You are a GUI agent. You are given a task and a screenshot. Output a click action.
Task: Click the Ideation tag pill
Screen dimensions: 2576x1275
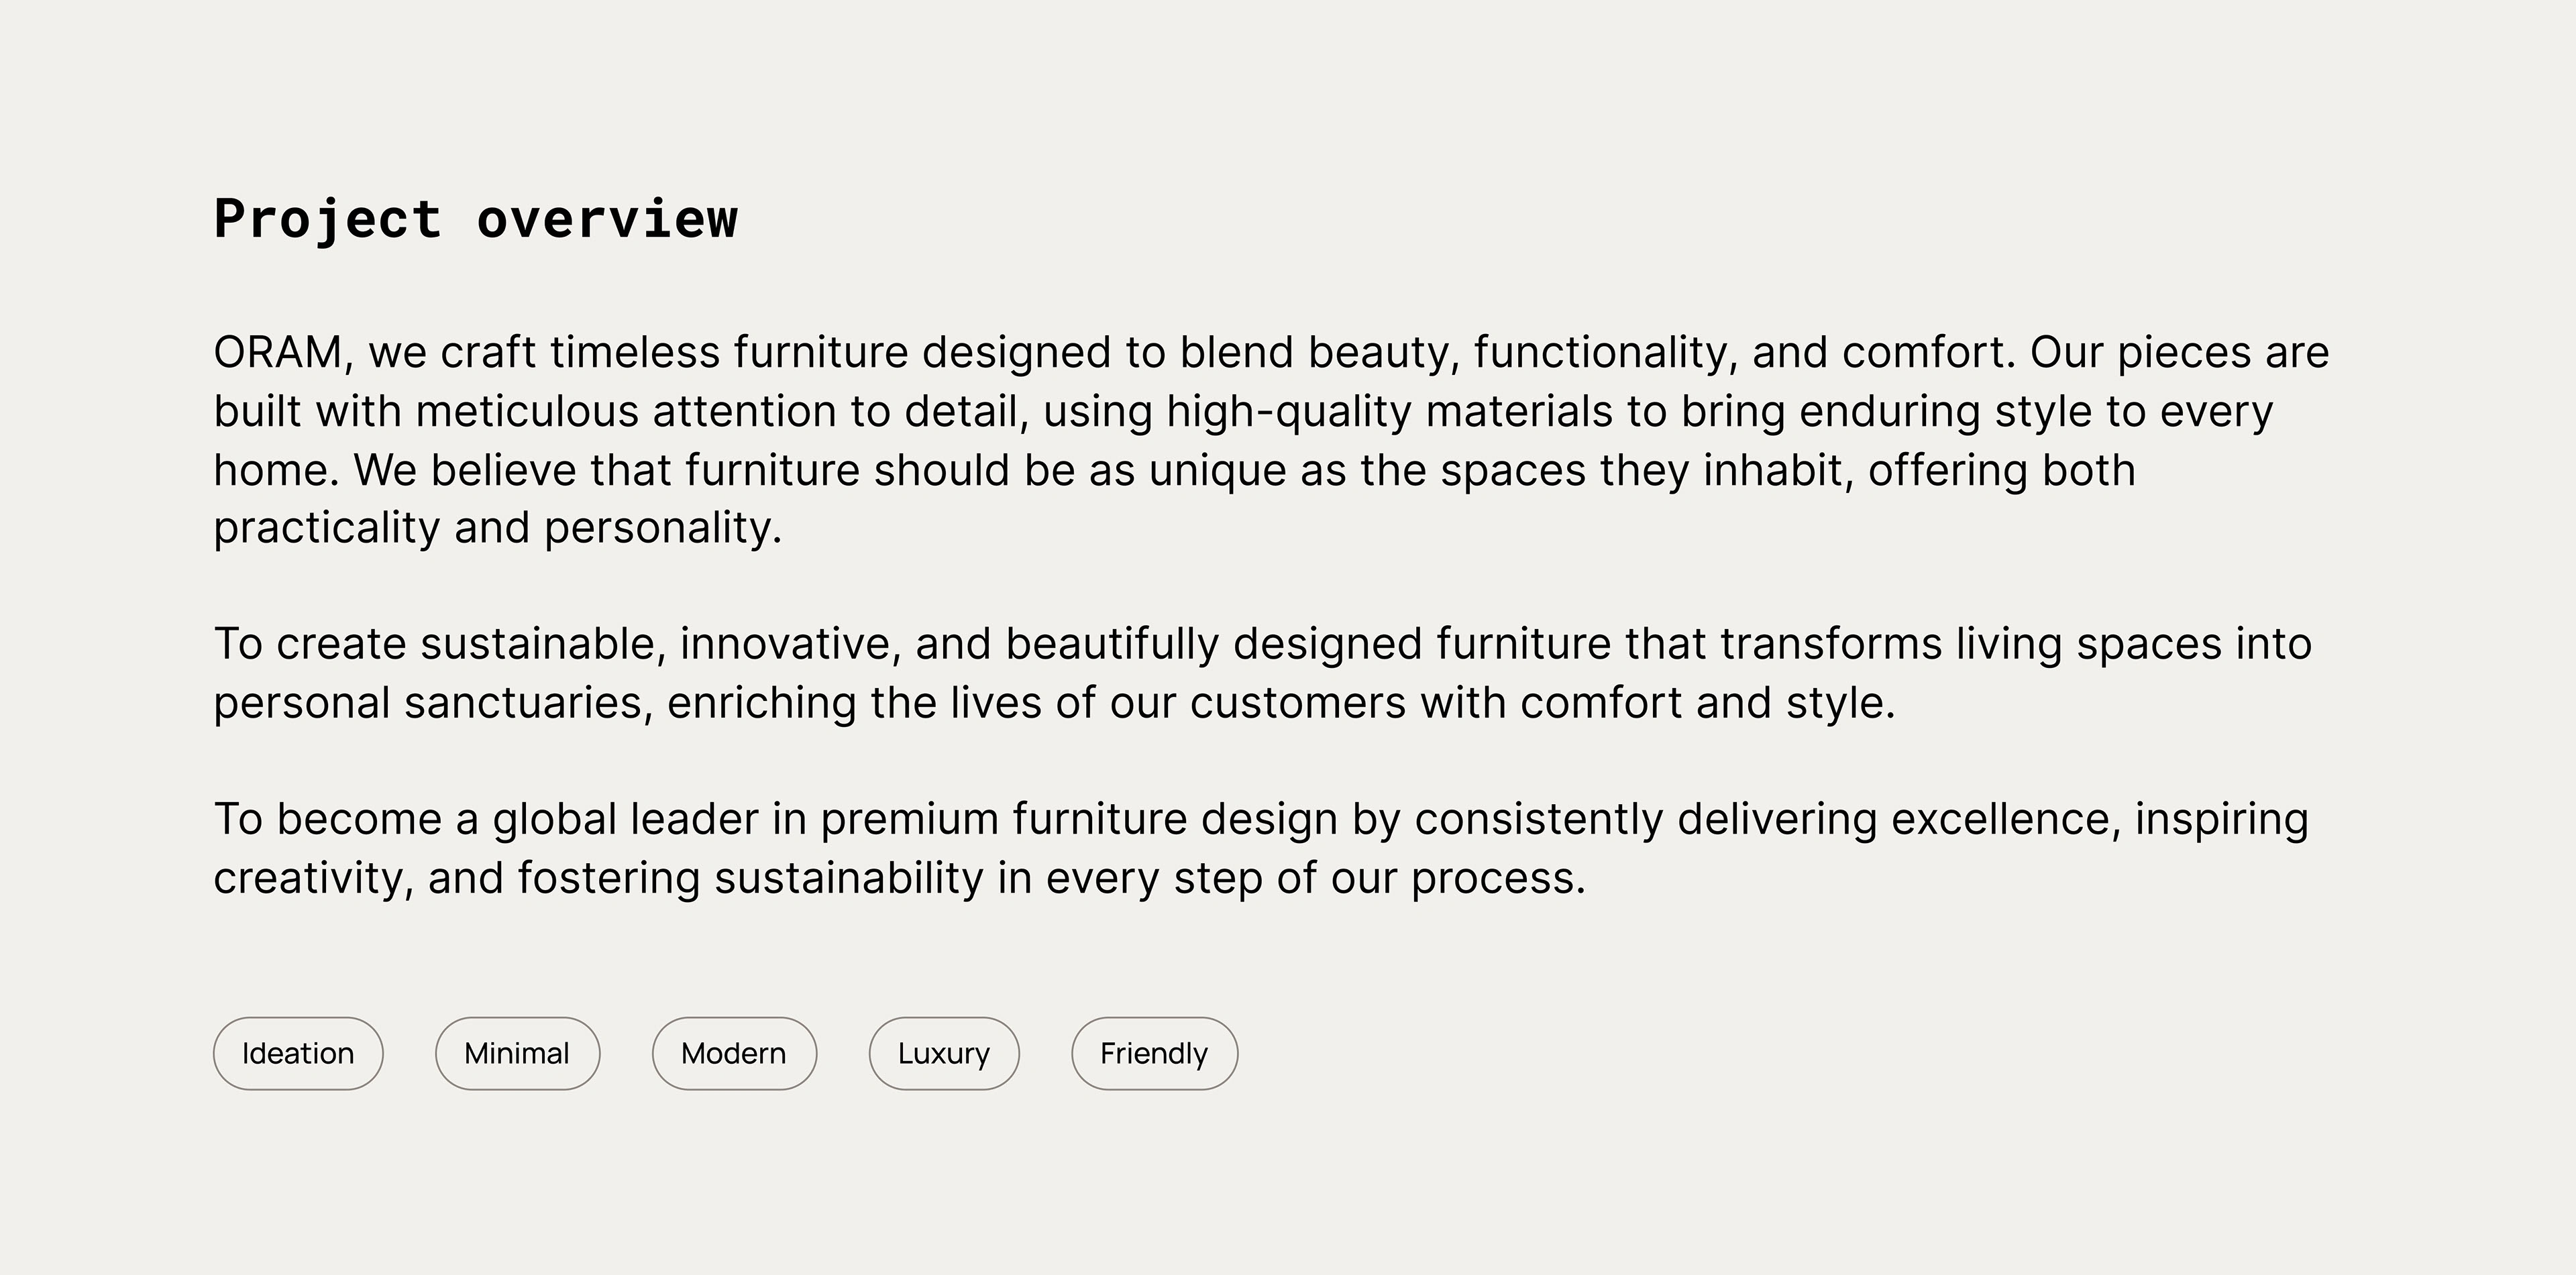(x=298, y=1053)
